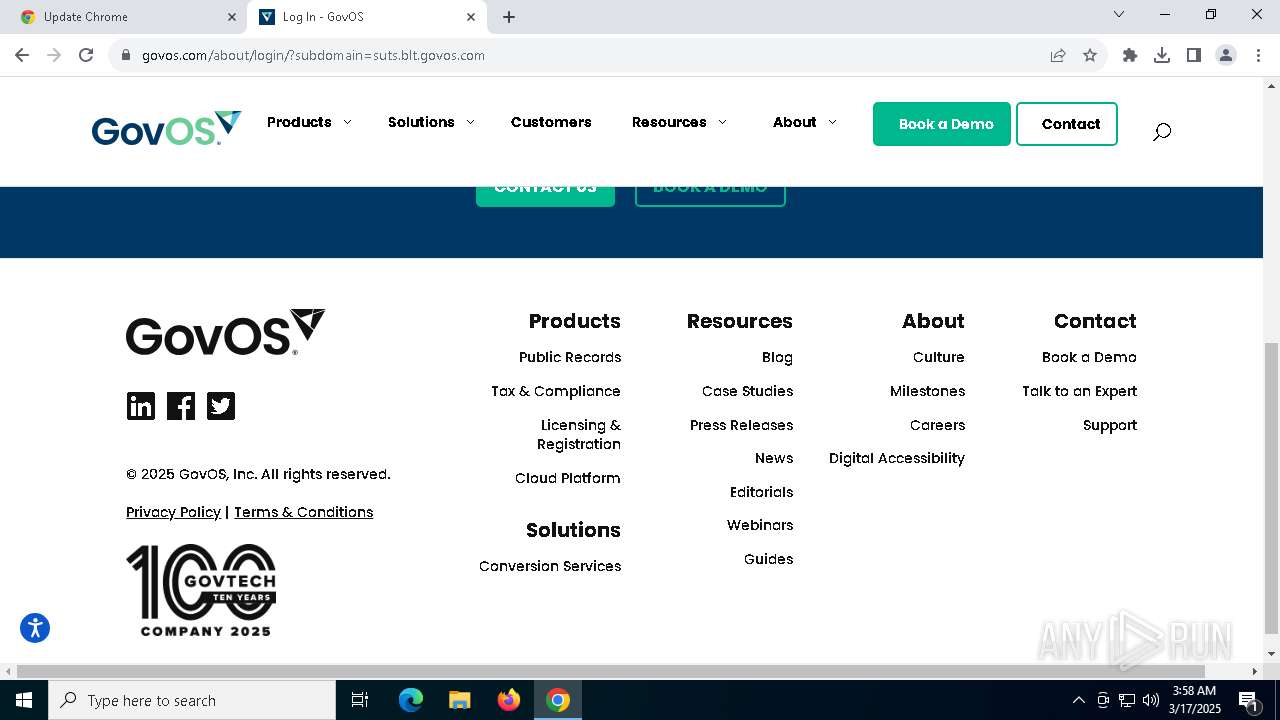Reload the current page

pos(86,55)
